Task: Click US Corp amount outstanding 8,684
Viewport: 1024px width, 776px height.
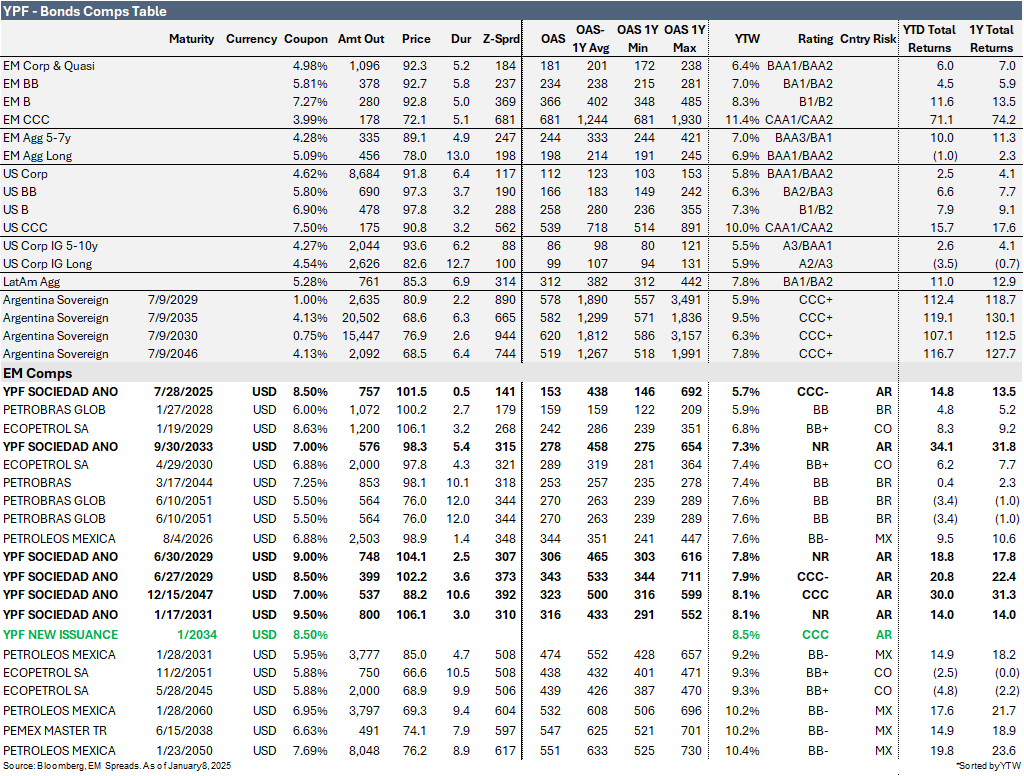Action: click(364, 174)
